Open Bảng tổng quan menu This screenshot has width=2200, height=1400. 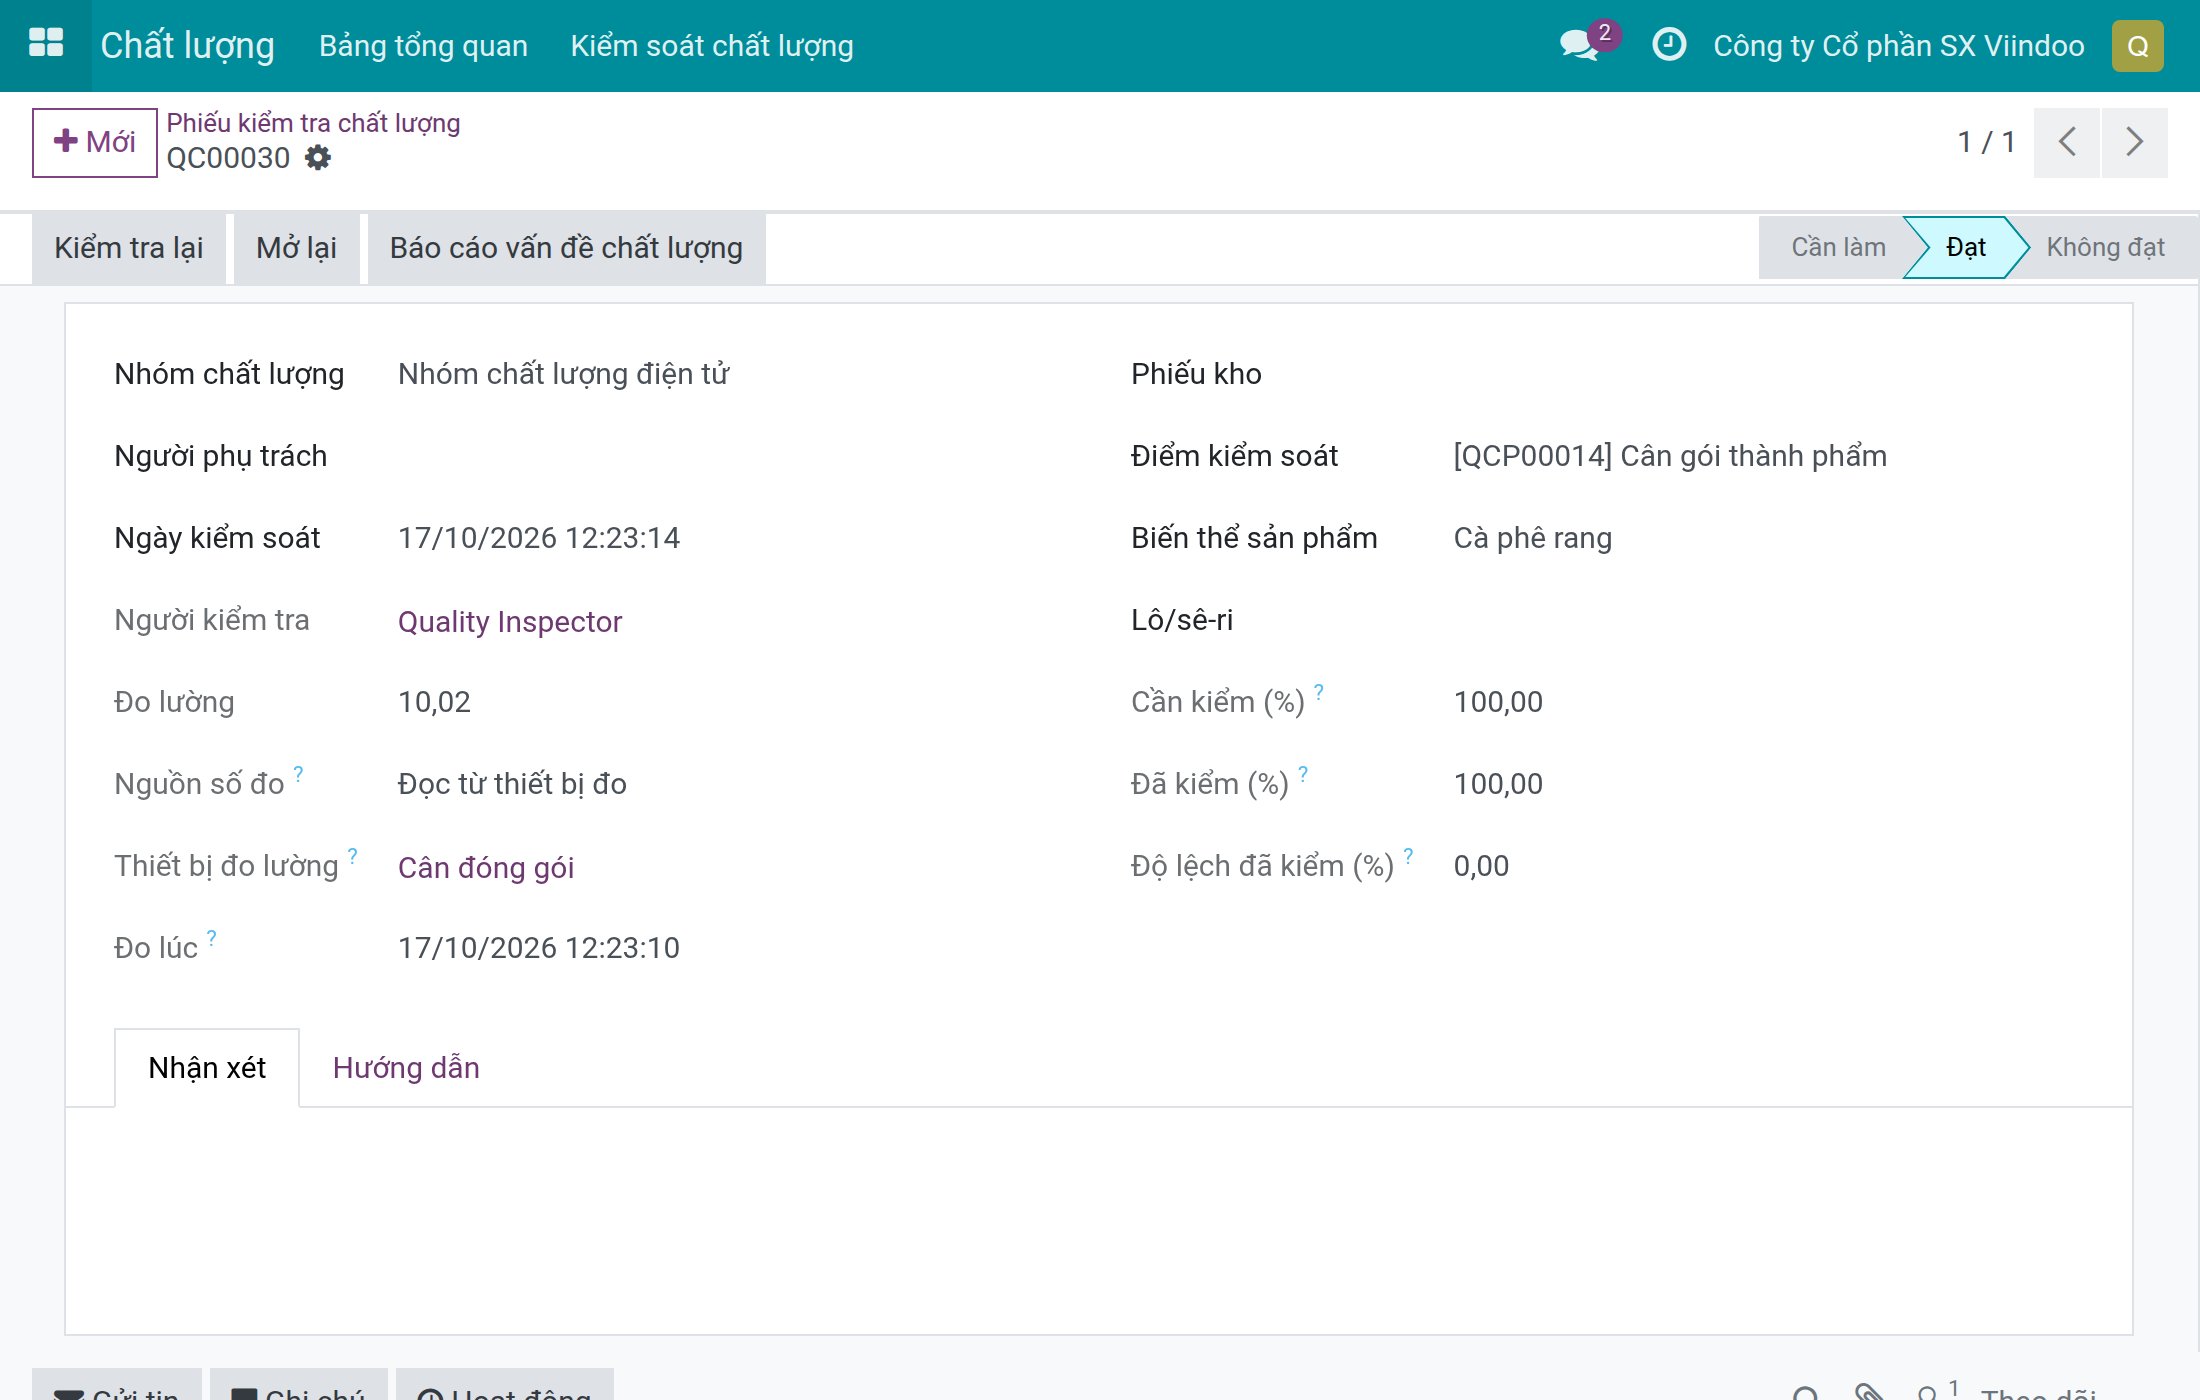pyautogui.click(x=423, y=46)
